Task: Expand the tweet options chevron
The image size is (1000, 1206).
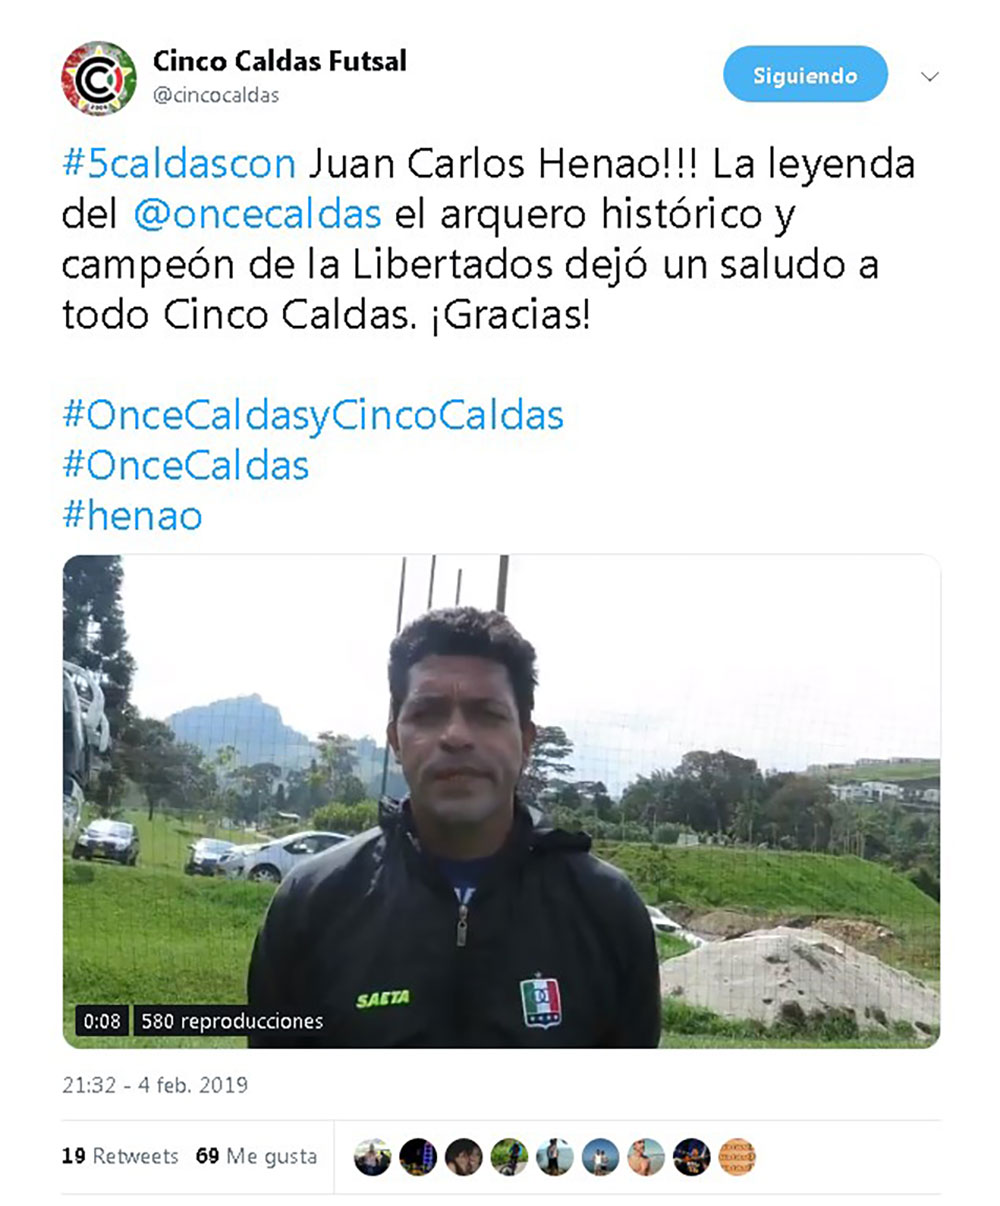Action: (930, 76)
